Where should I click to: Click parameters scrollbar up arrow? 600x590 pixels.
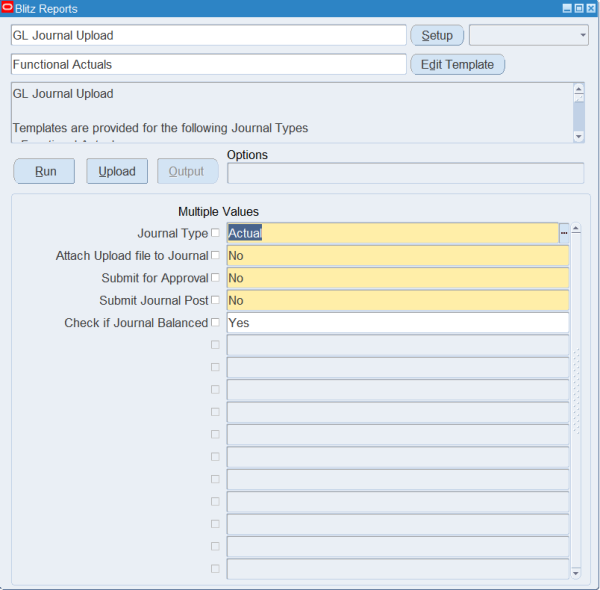576,229
